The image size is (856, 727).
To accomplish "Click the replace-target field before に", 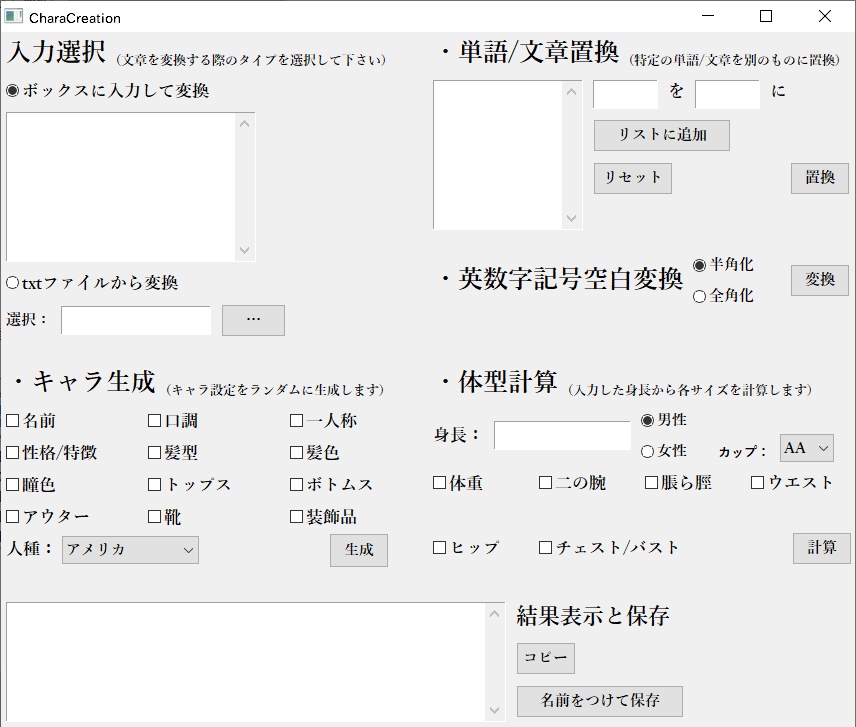I will [x=728, y=94].
